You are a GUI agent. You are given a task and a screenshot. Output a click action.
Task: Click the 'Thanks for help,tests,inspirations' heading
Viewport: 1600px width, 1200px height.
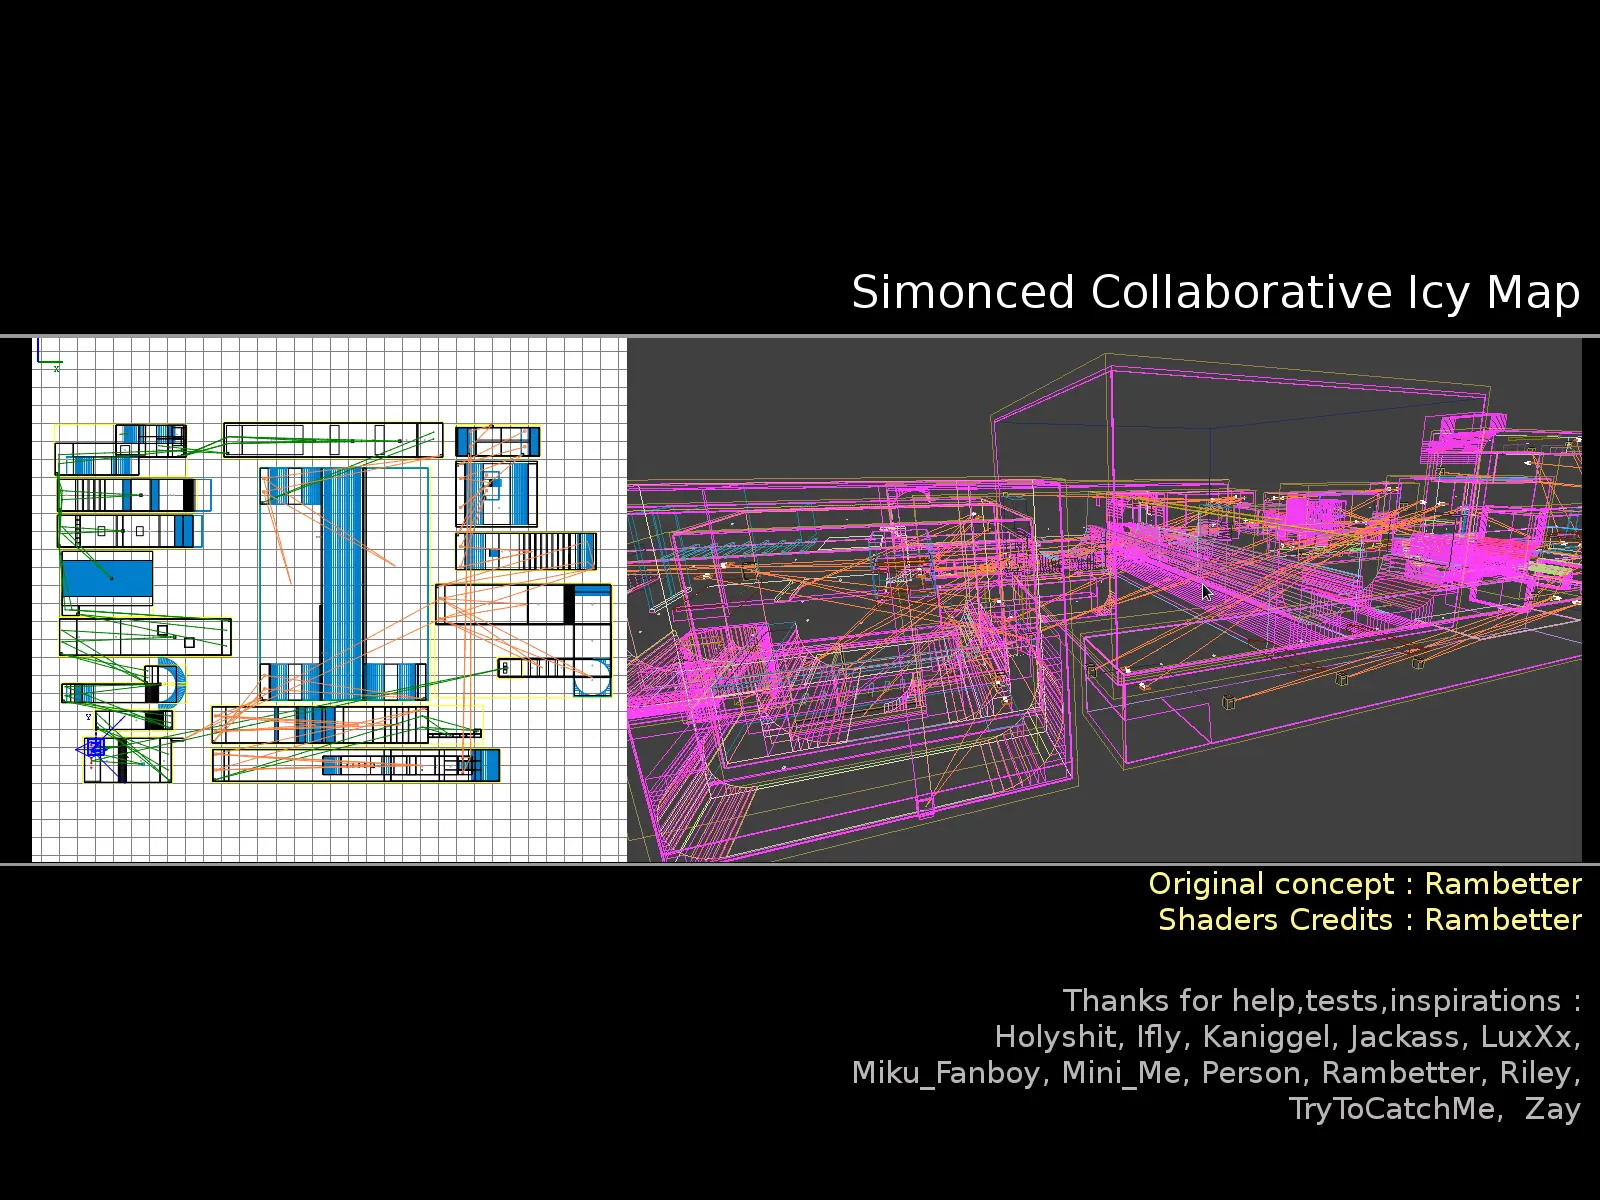[x=1321, y=1001]
